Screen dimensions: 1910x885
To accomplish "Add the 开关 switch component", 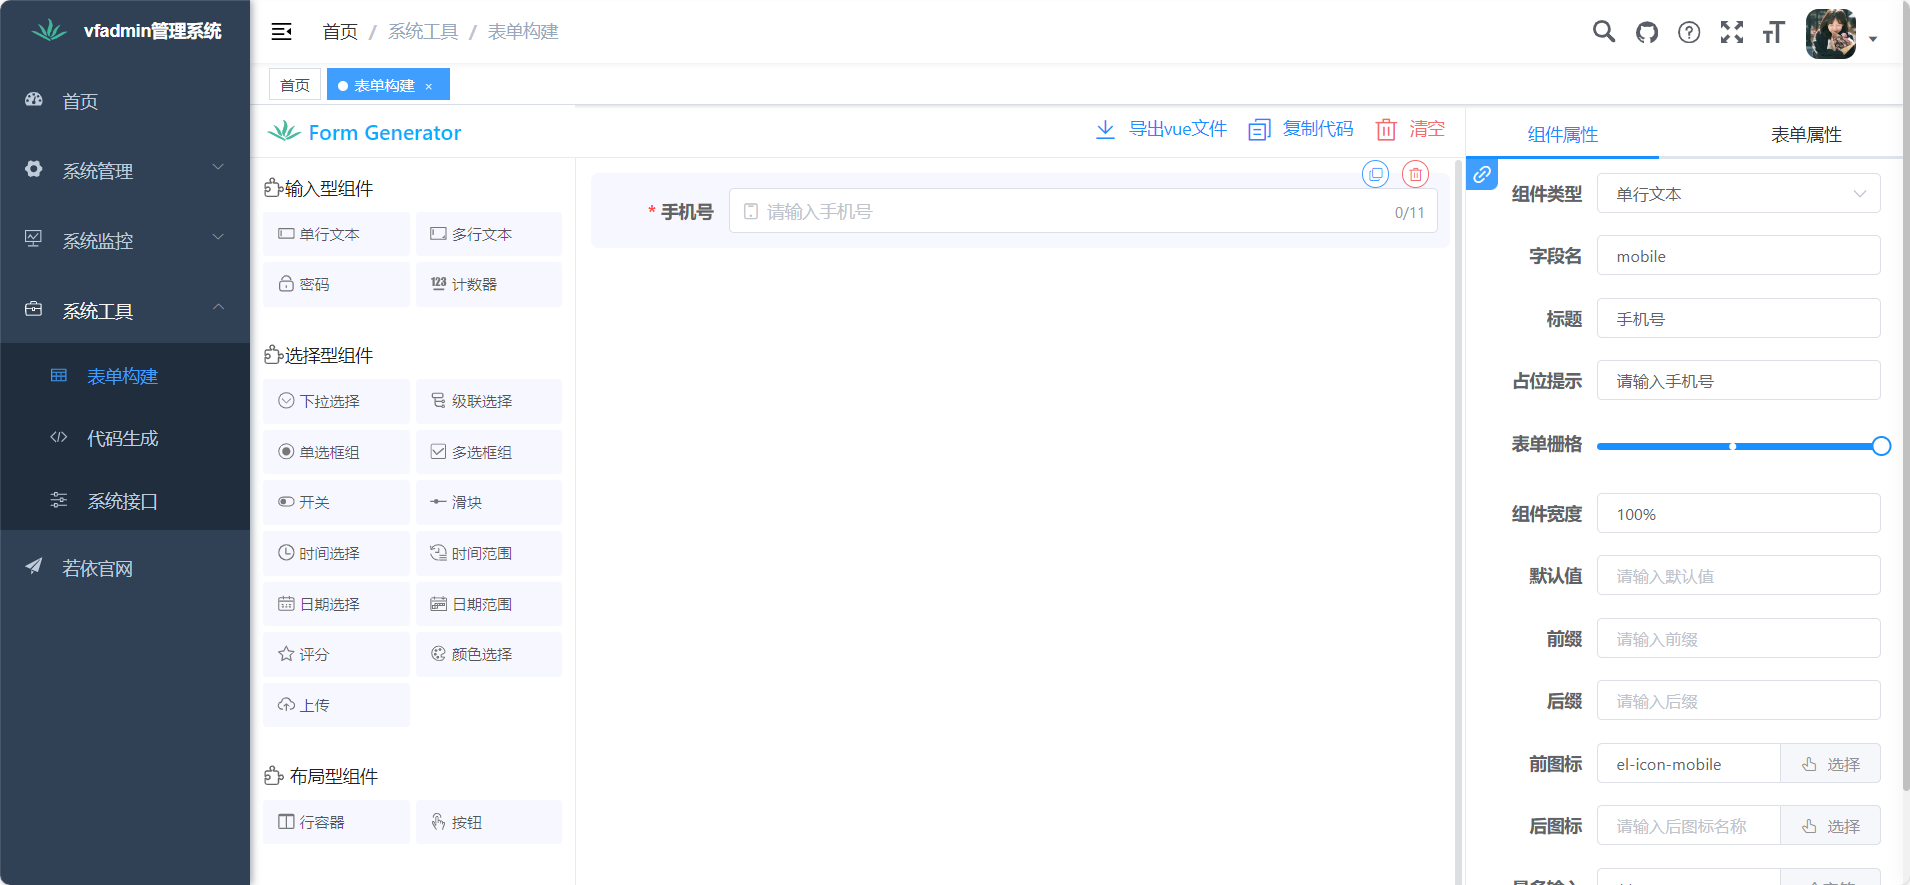I will click(336, 502).
